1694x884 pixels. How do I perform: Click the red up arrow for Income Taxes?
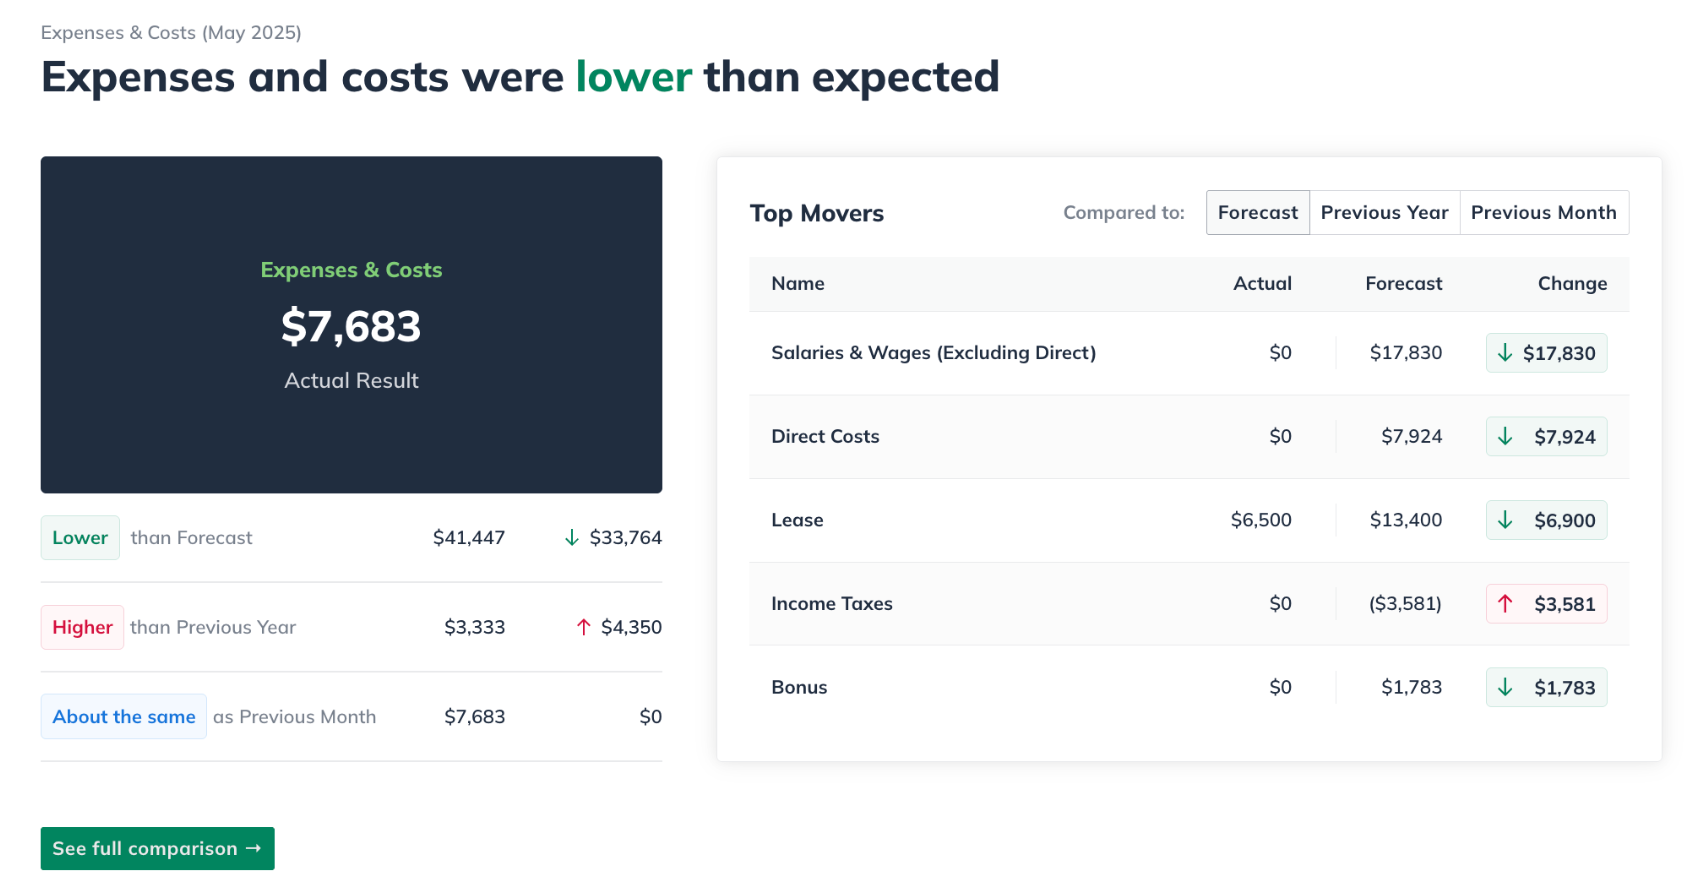pos(1504,603)
